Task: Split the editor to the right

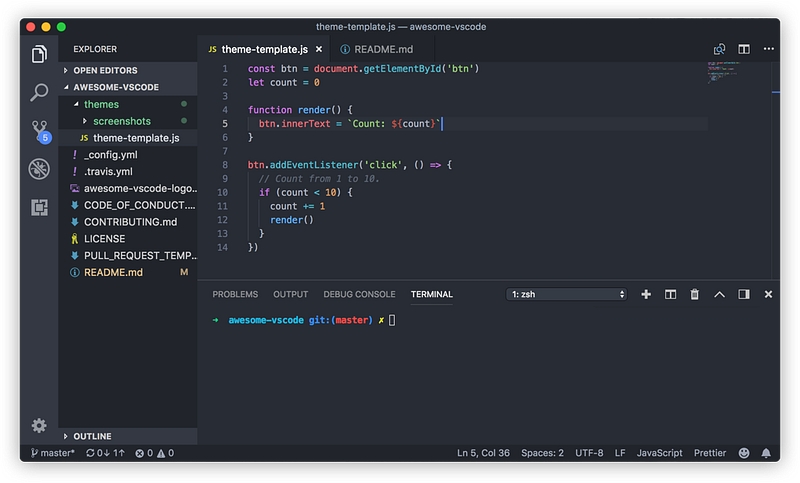Action: click(744, 49)
